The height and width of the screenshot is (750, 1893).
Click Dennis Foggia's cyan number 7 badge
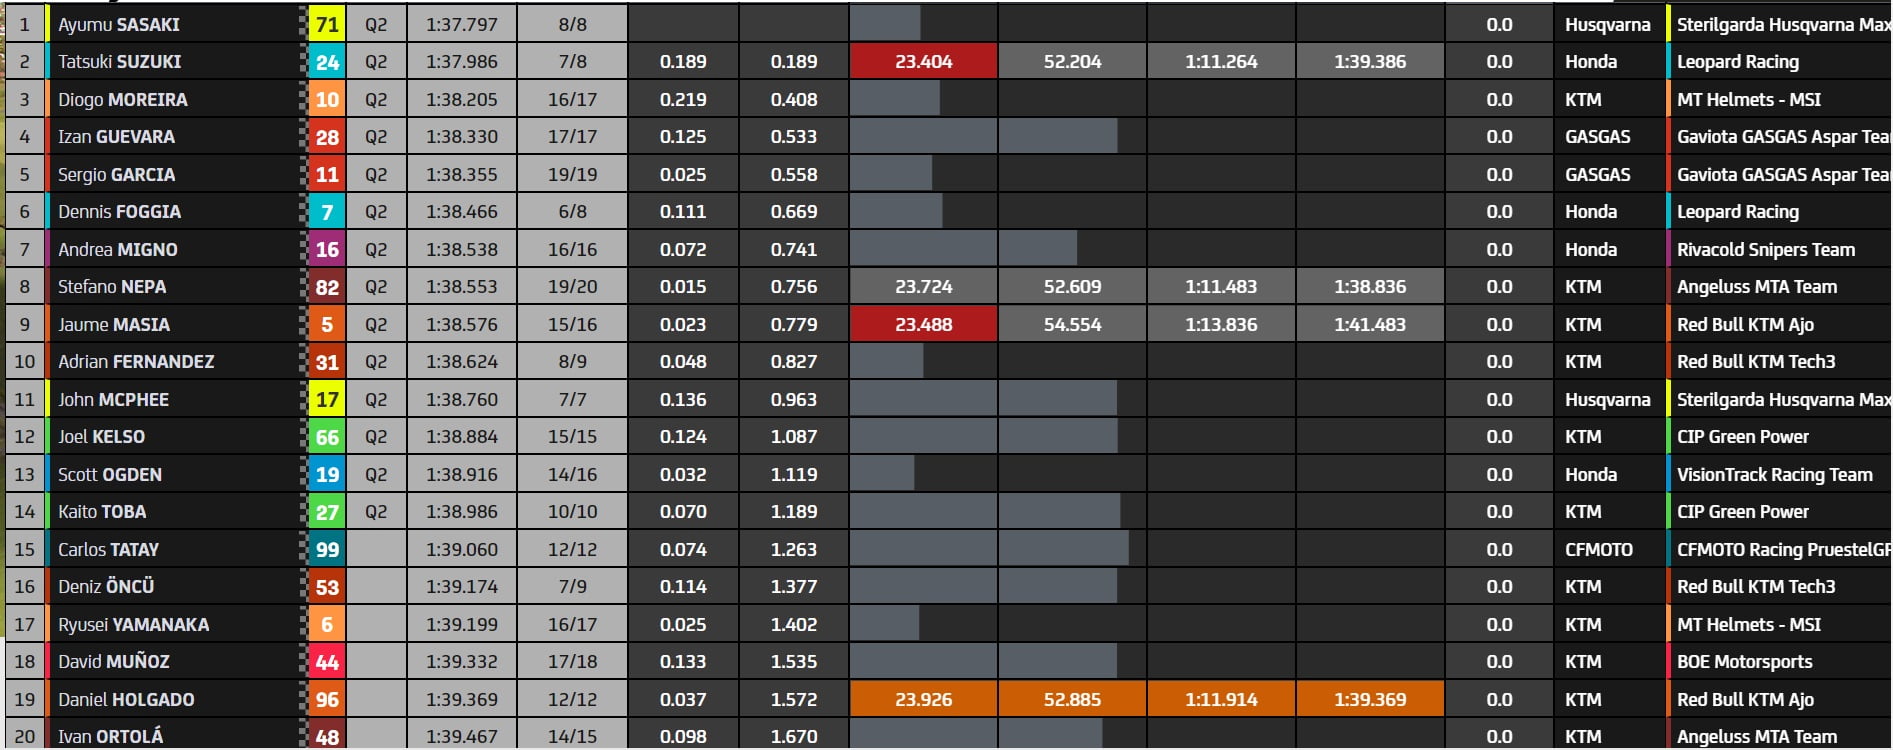pyautogui.click(x=327, y=212)
